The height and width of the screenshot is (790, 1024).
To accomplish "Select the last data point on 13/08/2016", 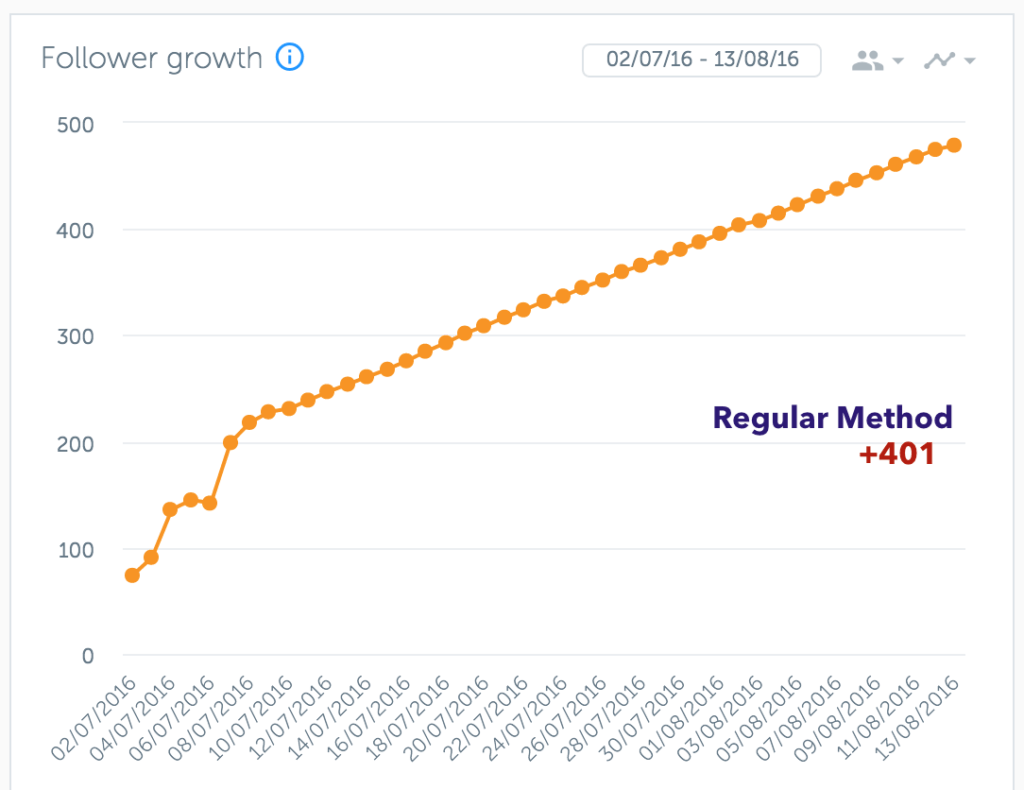I will (x=953, y=145).
